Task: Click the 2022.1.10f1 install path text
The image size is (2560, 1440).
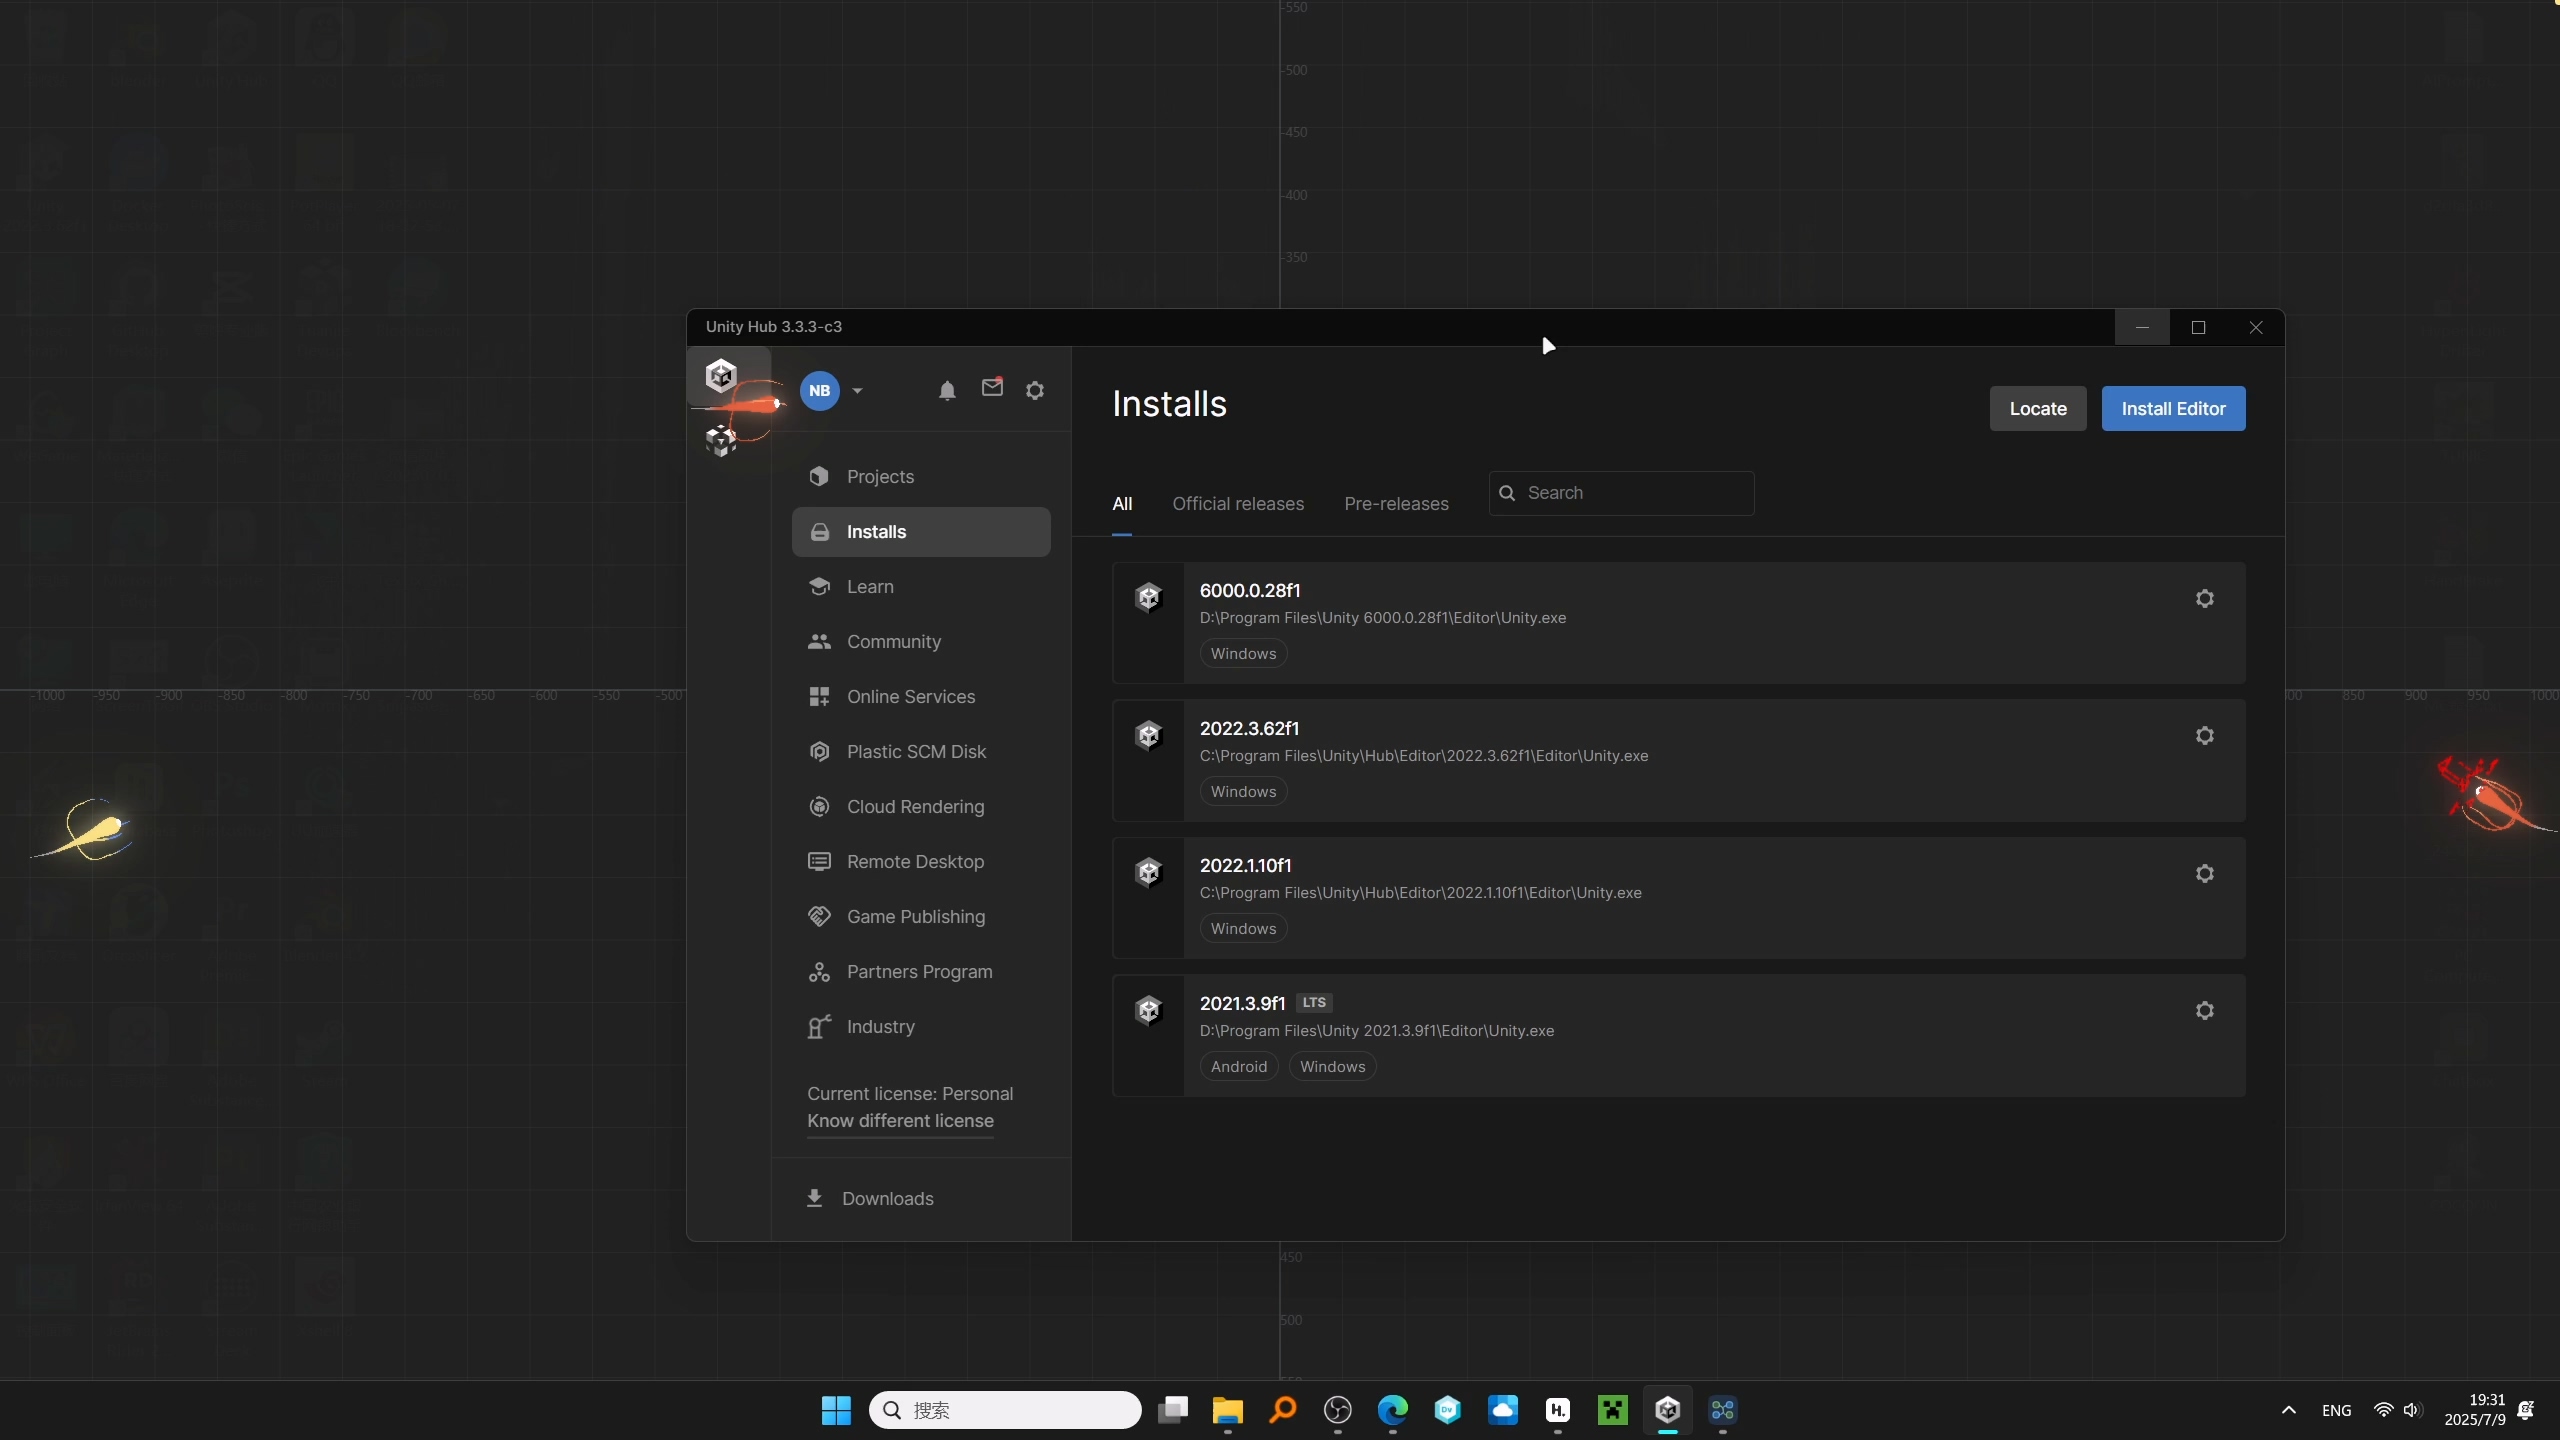Action: [x=1420, y=893]
